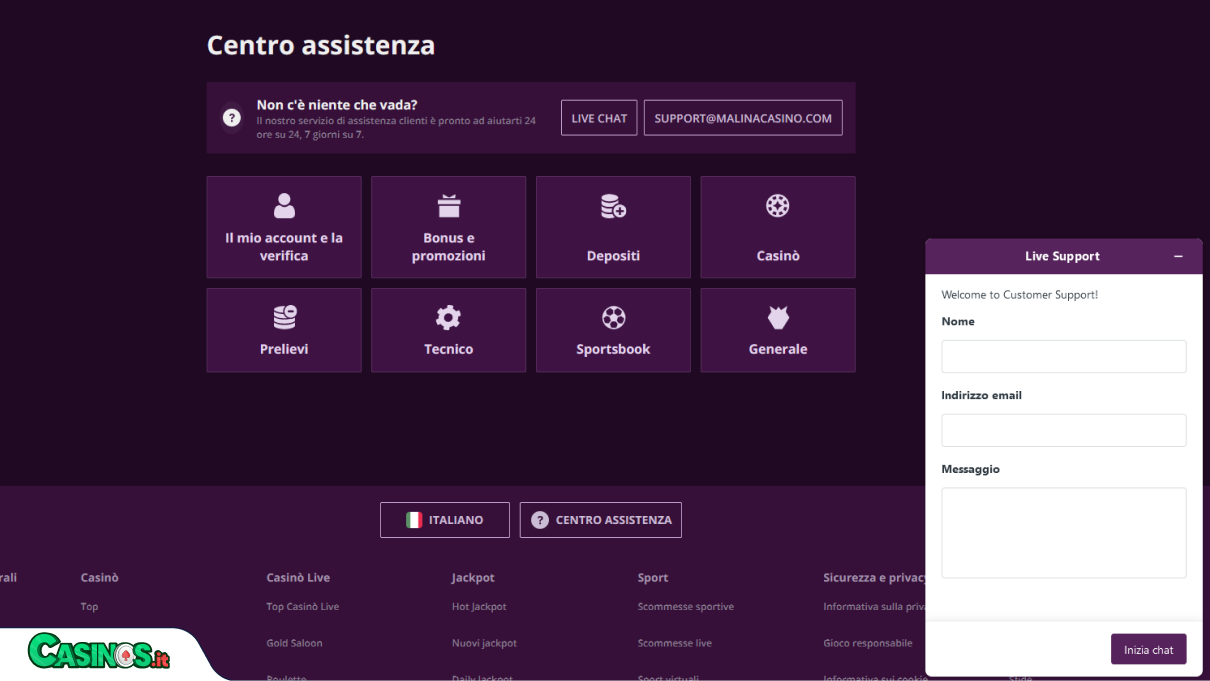Screen dimensions: 1210x681
Task: Open the Casinò chip category
Action: [x=778, y=227]
